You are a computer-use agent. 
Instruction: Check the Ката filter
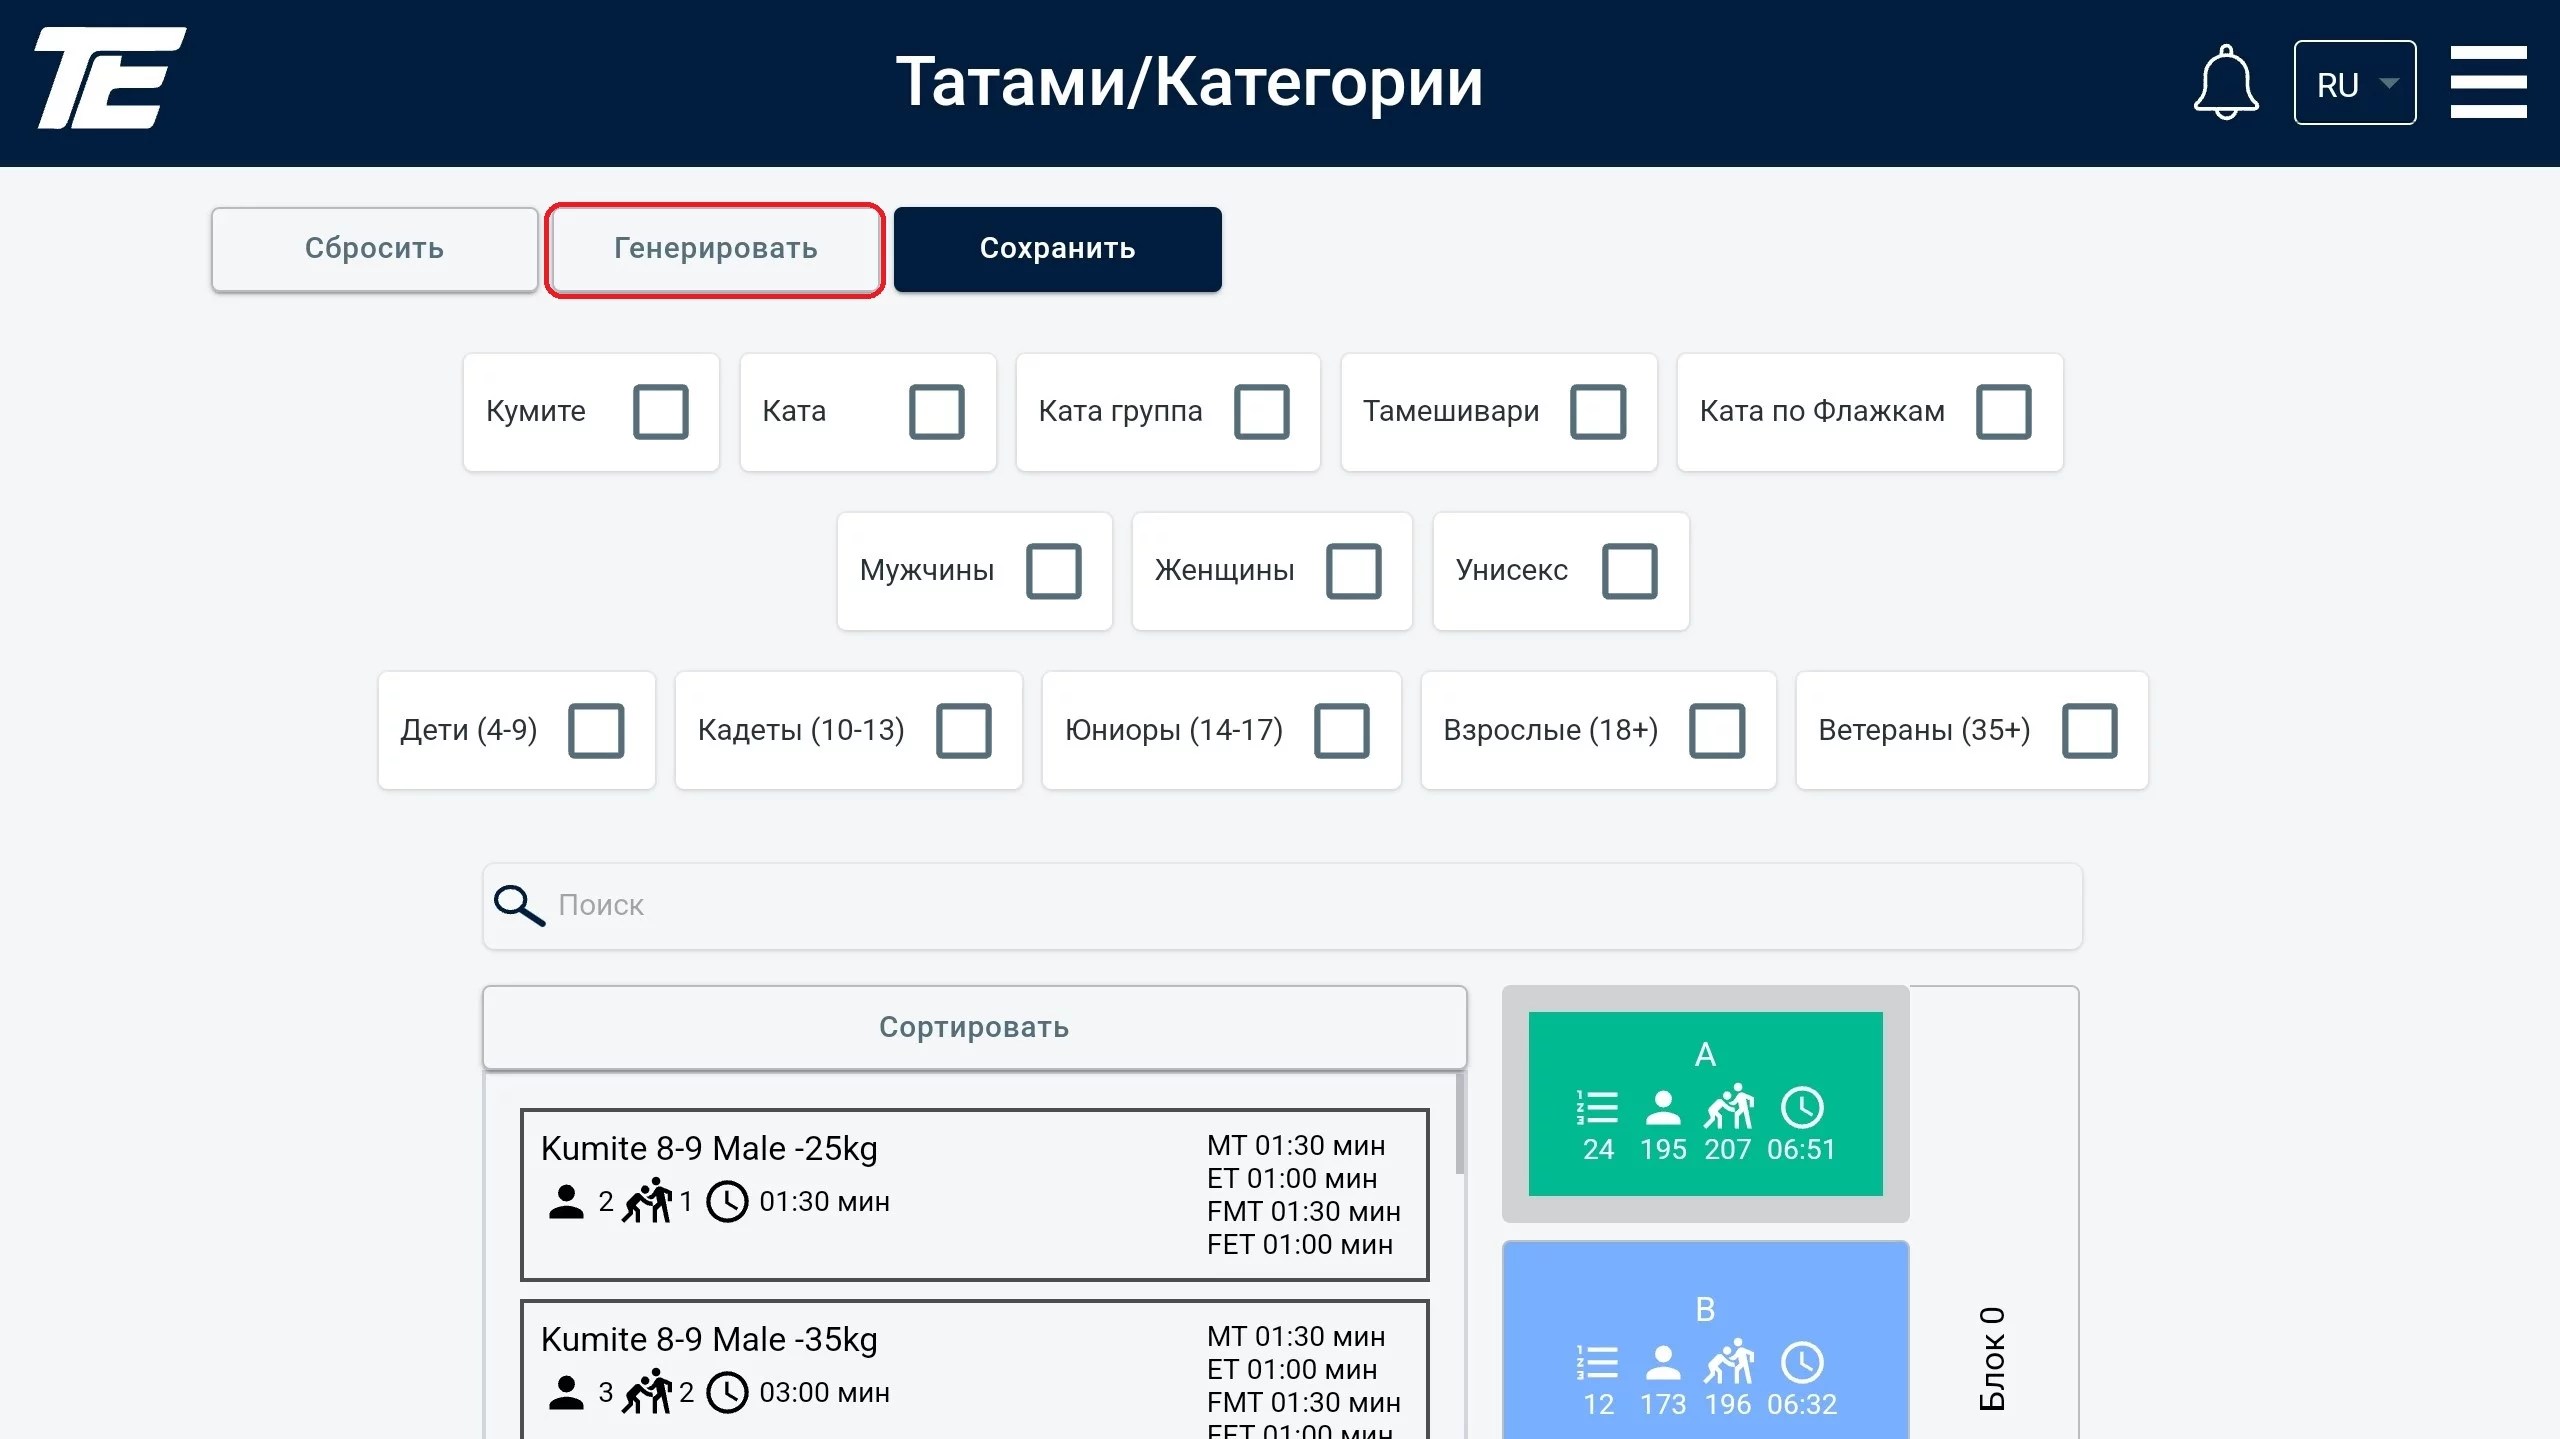coord(937,412)
